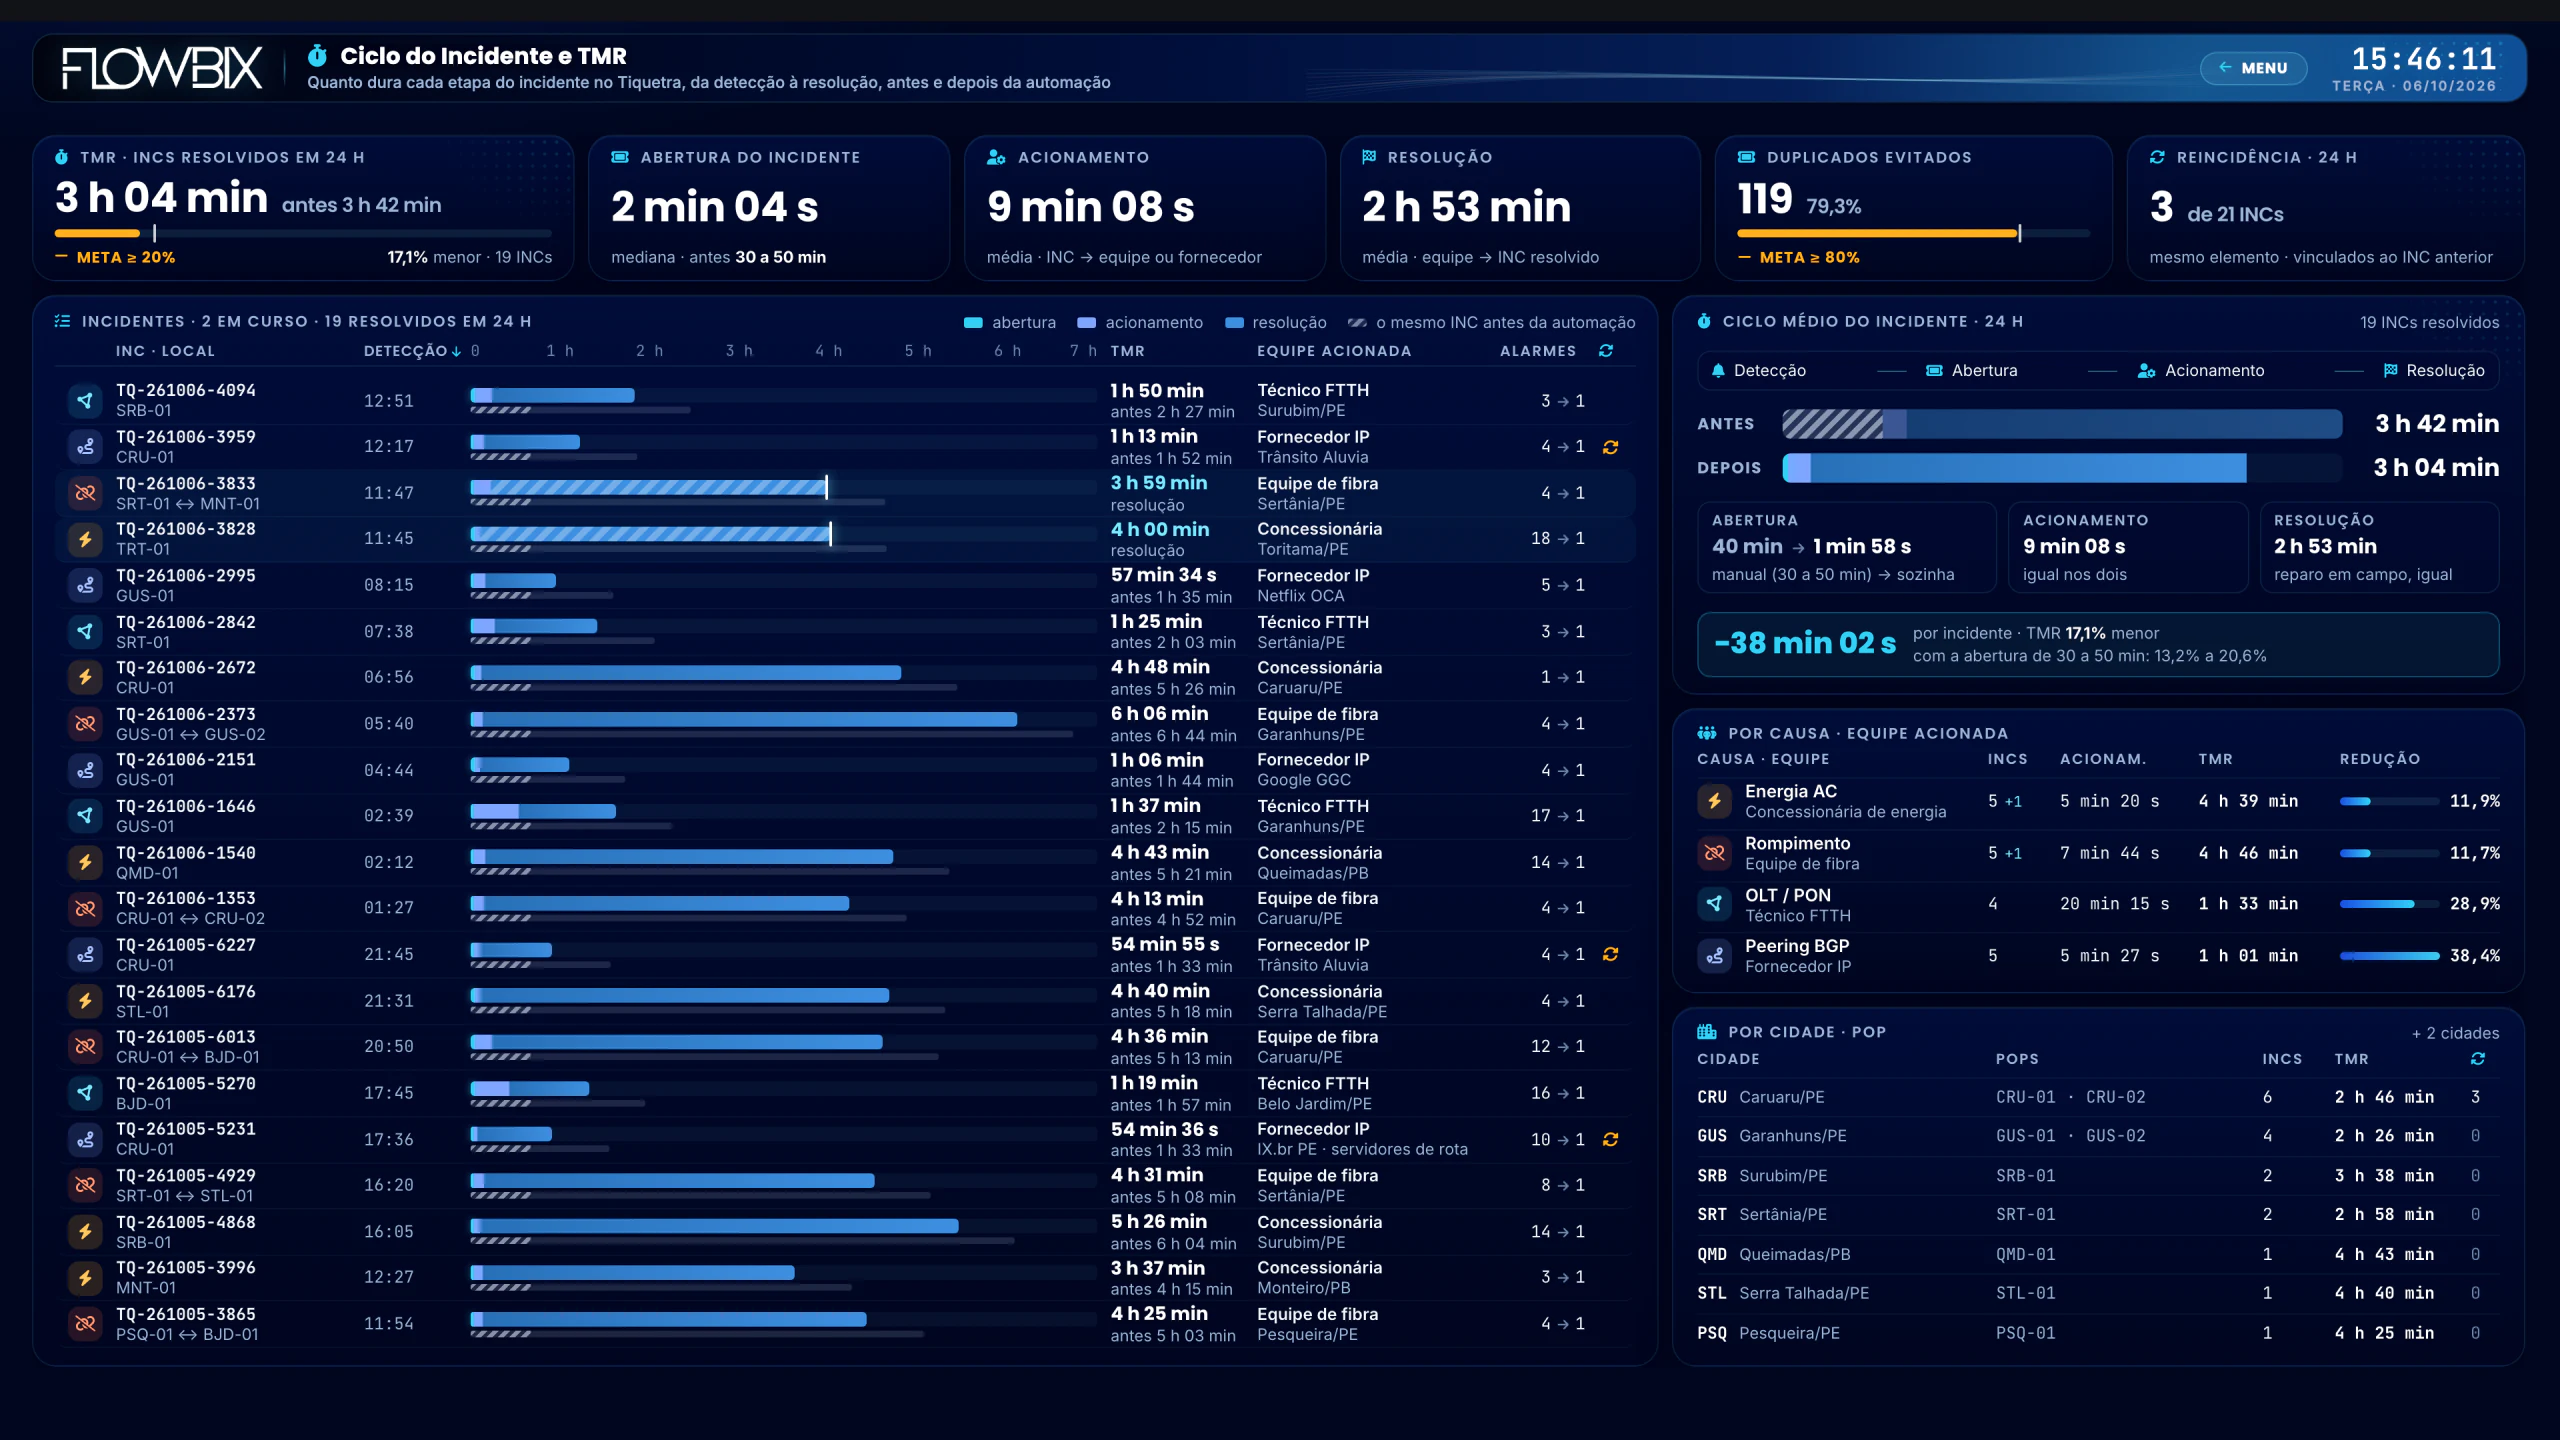2560x1440 pixels.
Task: Click the Duplicados Evitados progress bar
Action: pyautogui.click(x=1913, y=233)
